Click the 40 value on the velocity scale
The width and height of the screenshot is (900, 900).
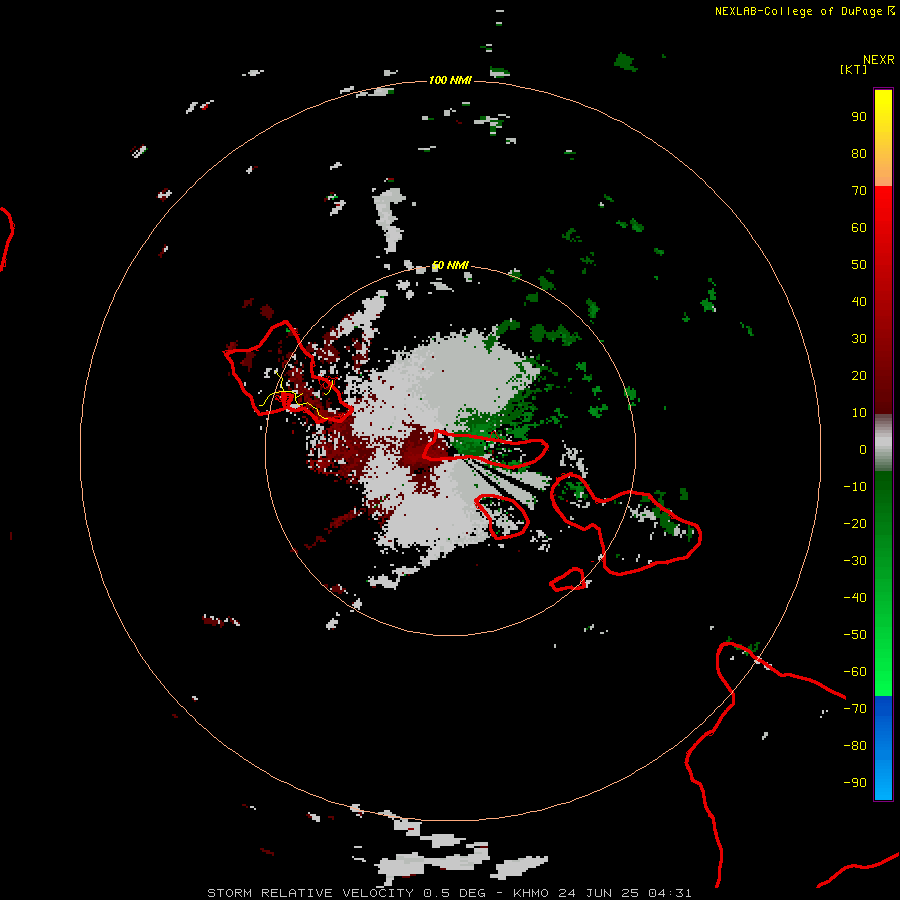pos(859,302)
